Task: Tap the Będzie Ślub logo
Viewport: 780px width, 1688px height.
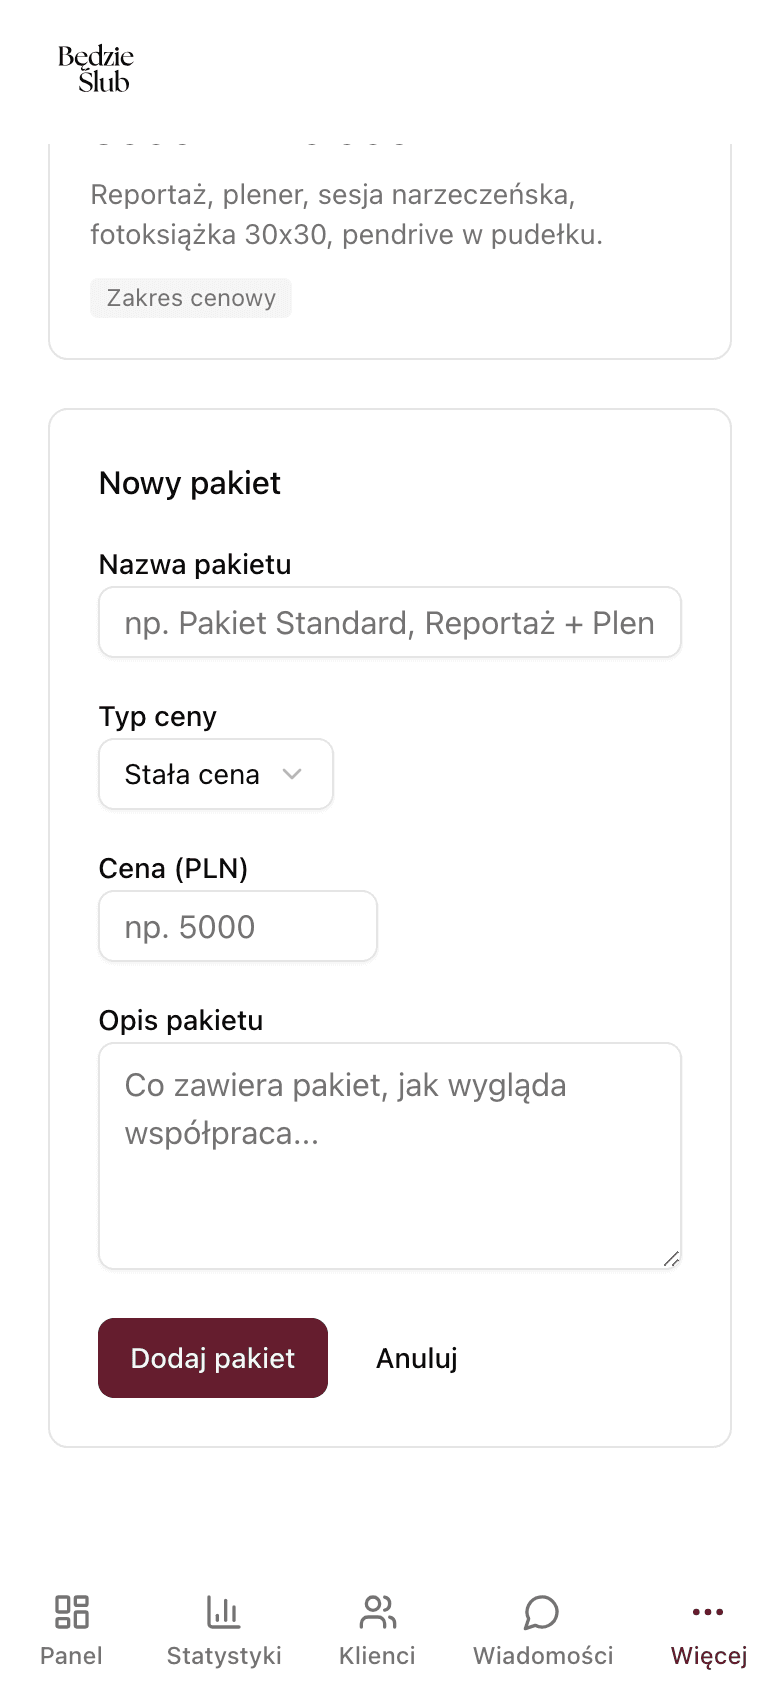Action: point(96,68)
